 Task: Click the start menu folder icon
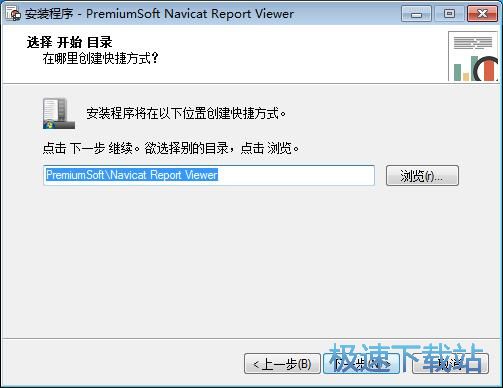[x=59, y=113]
